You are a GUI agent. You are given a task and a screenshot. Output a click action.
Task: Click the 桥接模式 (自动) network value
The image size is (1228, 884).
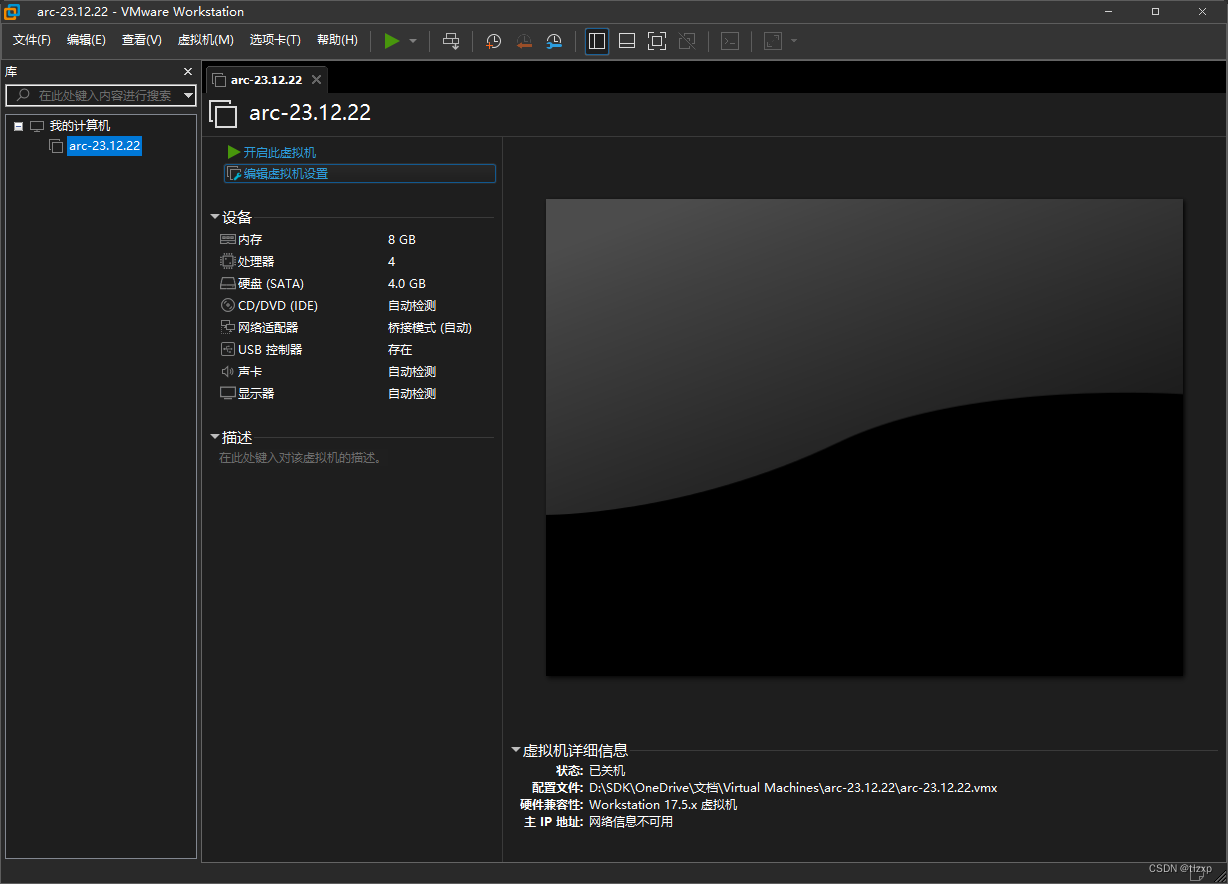click(x=430, y=328)
